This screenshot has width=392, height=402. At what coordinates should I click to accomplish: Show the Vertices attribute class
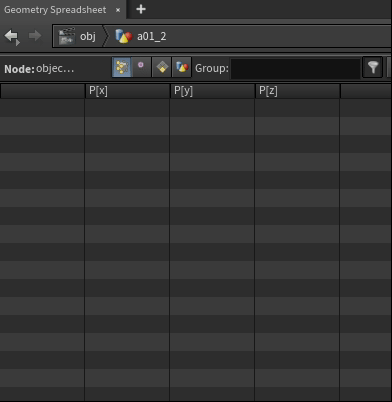(141, 67)
